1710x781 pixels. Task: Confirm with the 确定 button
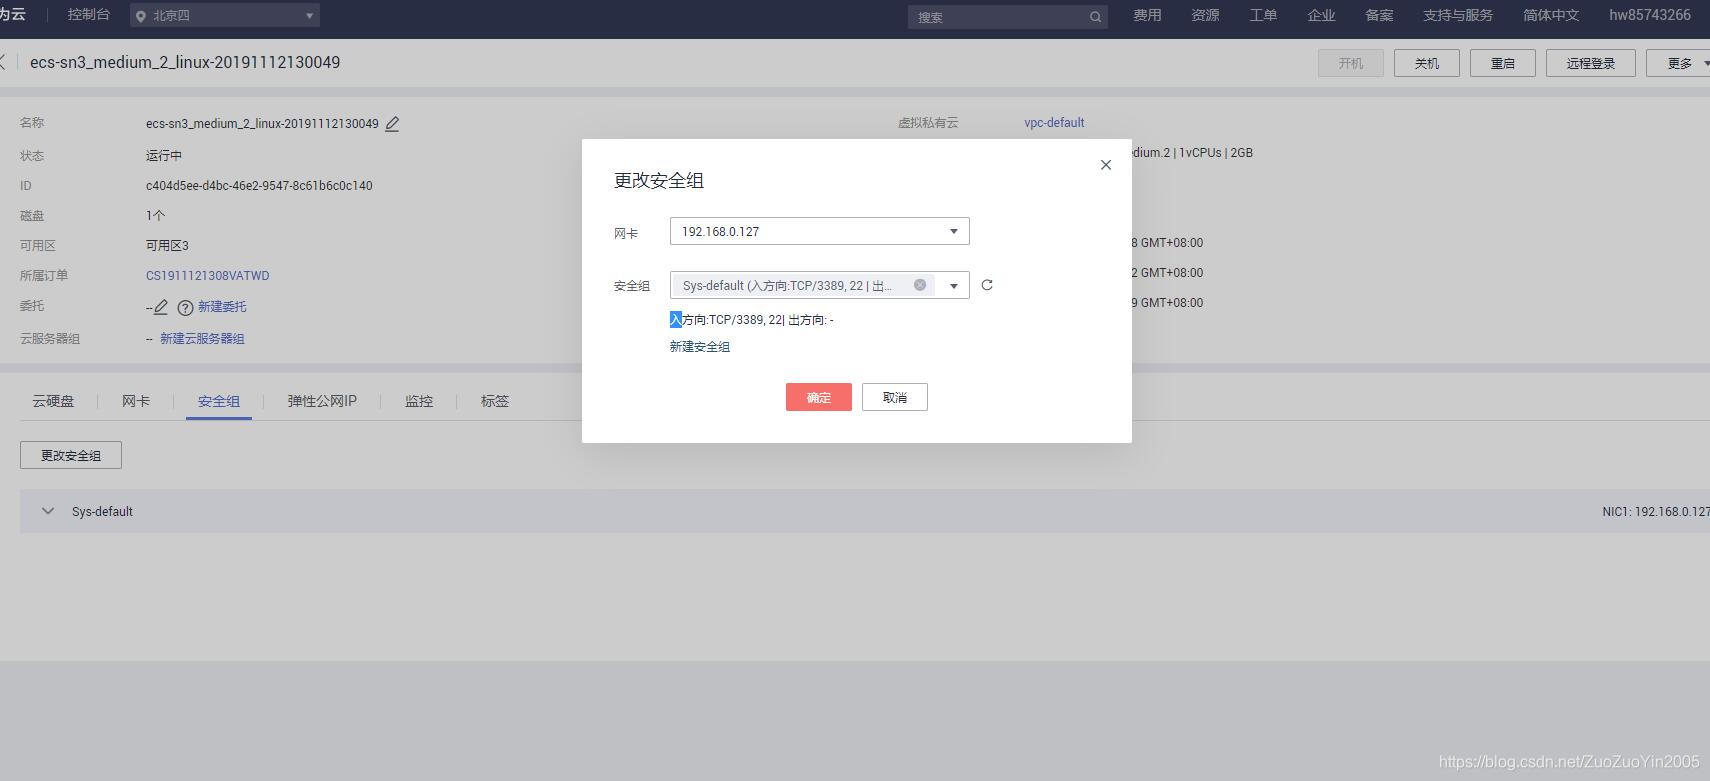click(819, 397)
